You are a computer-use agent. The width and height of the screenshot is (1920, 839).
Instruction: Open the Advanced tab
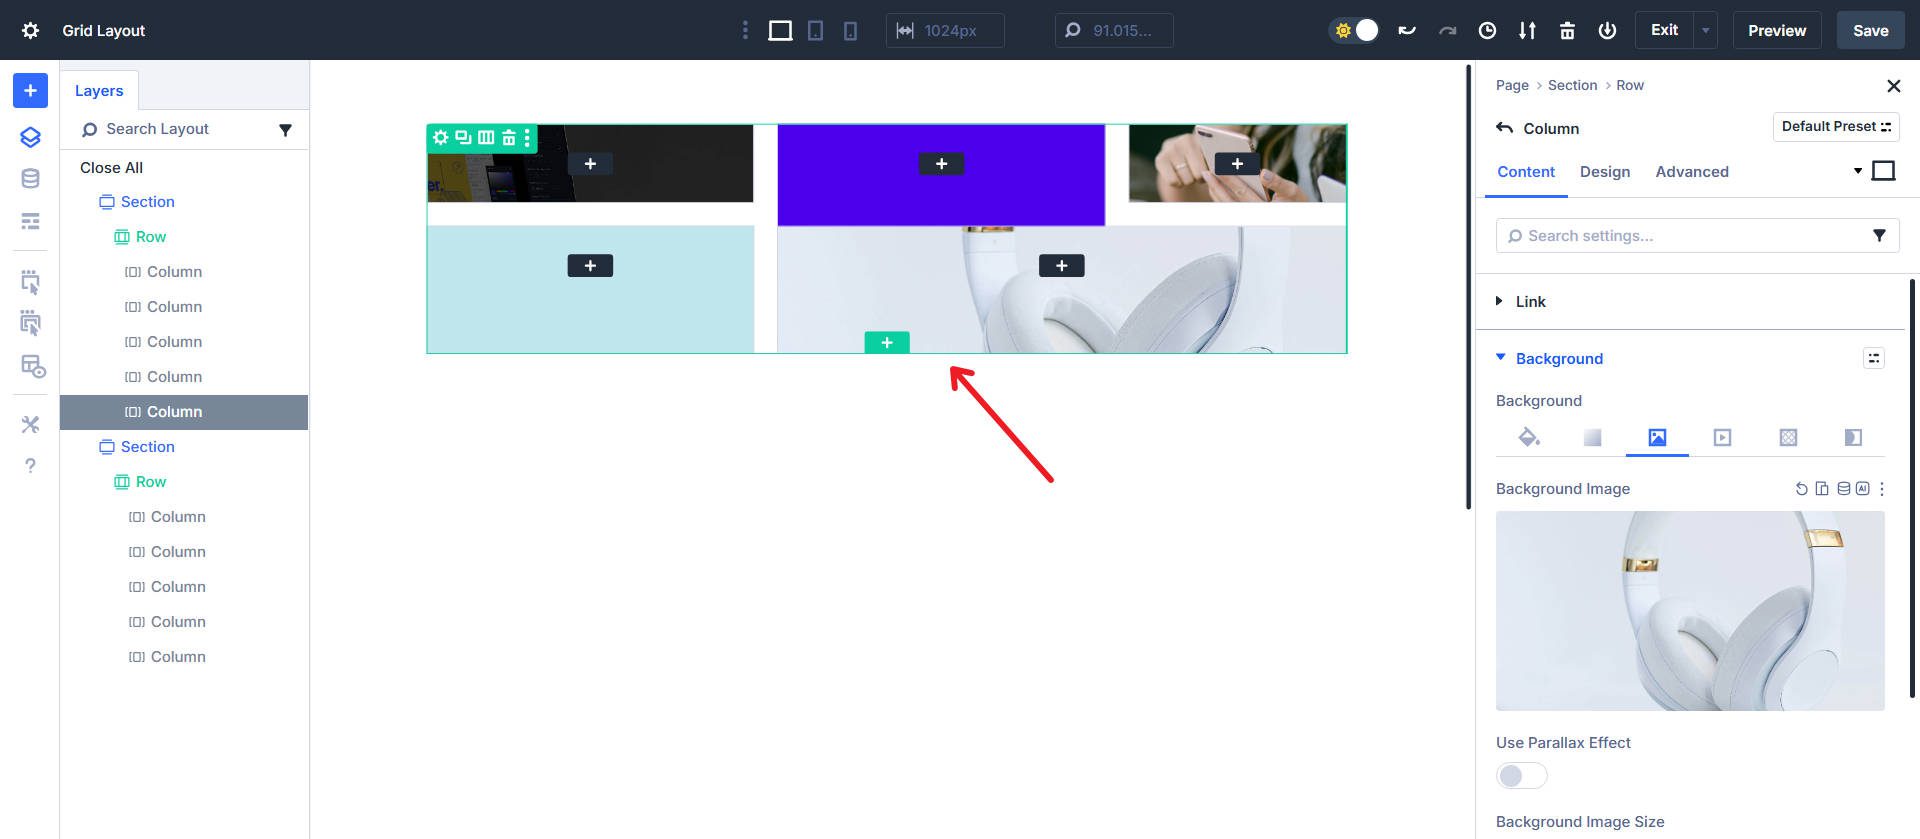click(1691, 172)
